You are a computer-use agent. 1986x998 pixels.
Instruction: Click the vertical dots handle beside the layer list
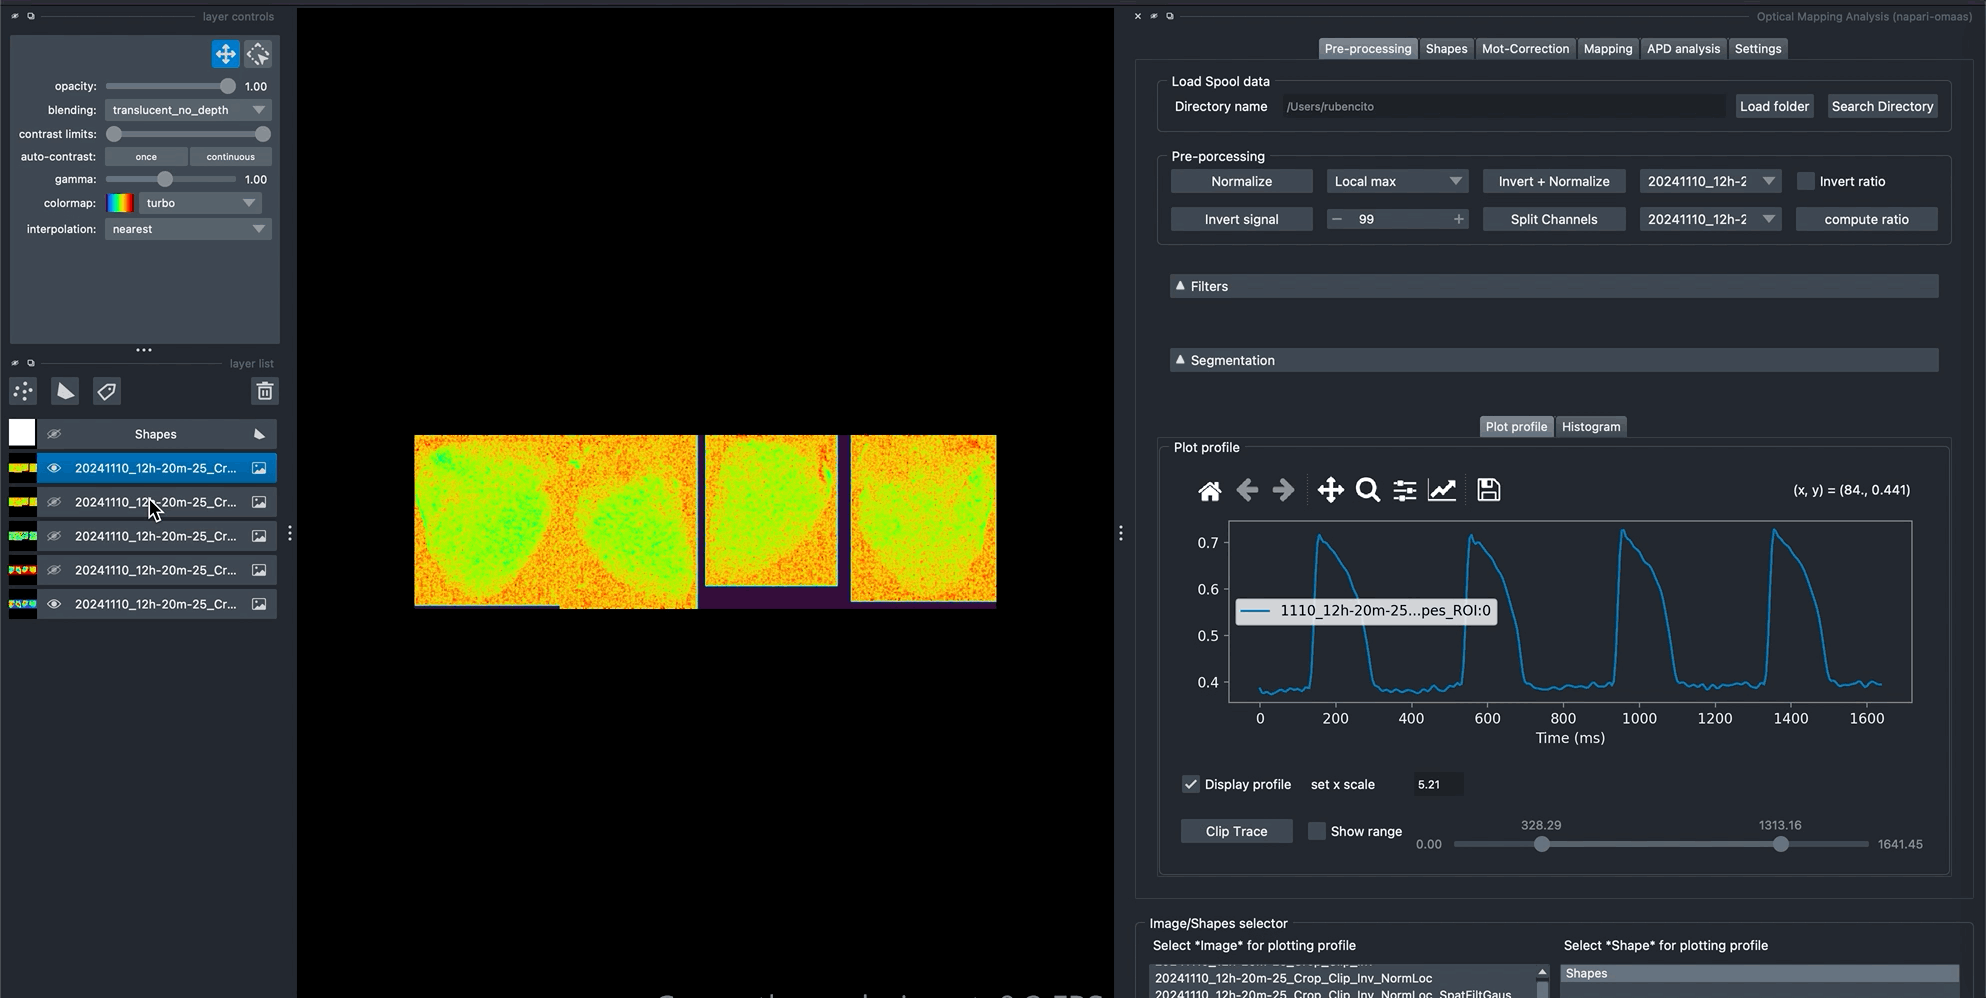(x=290, y=534)
